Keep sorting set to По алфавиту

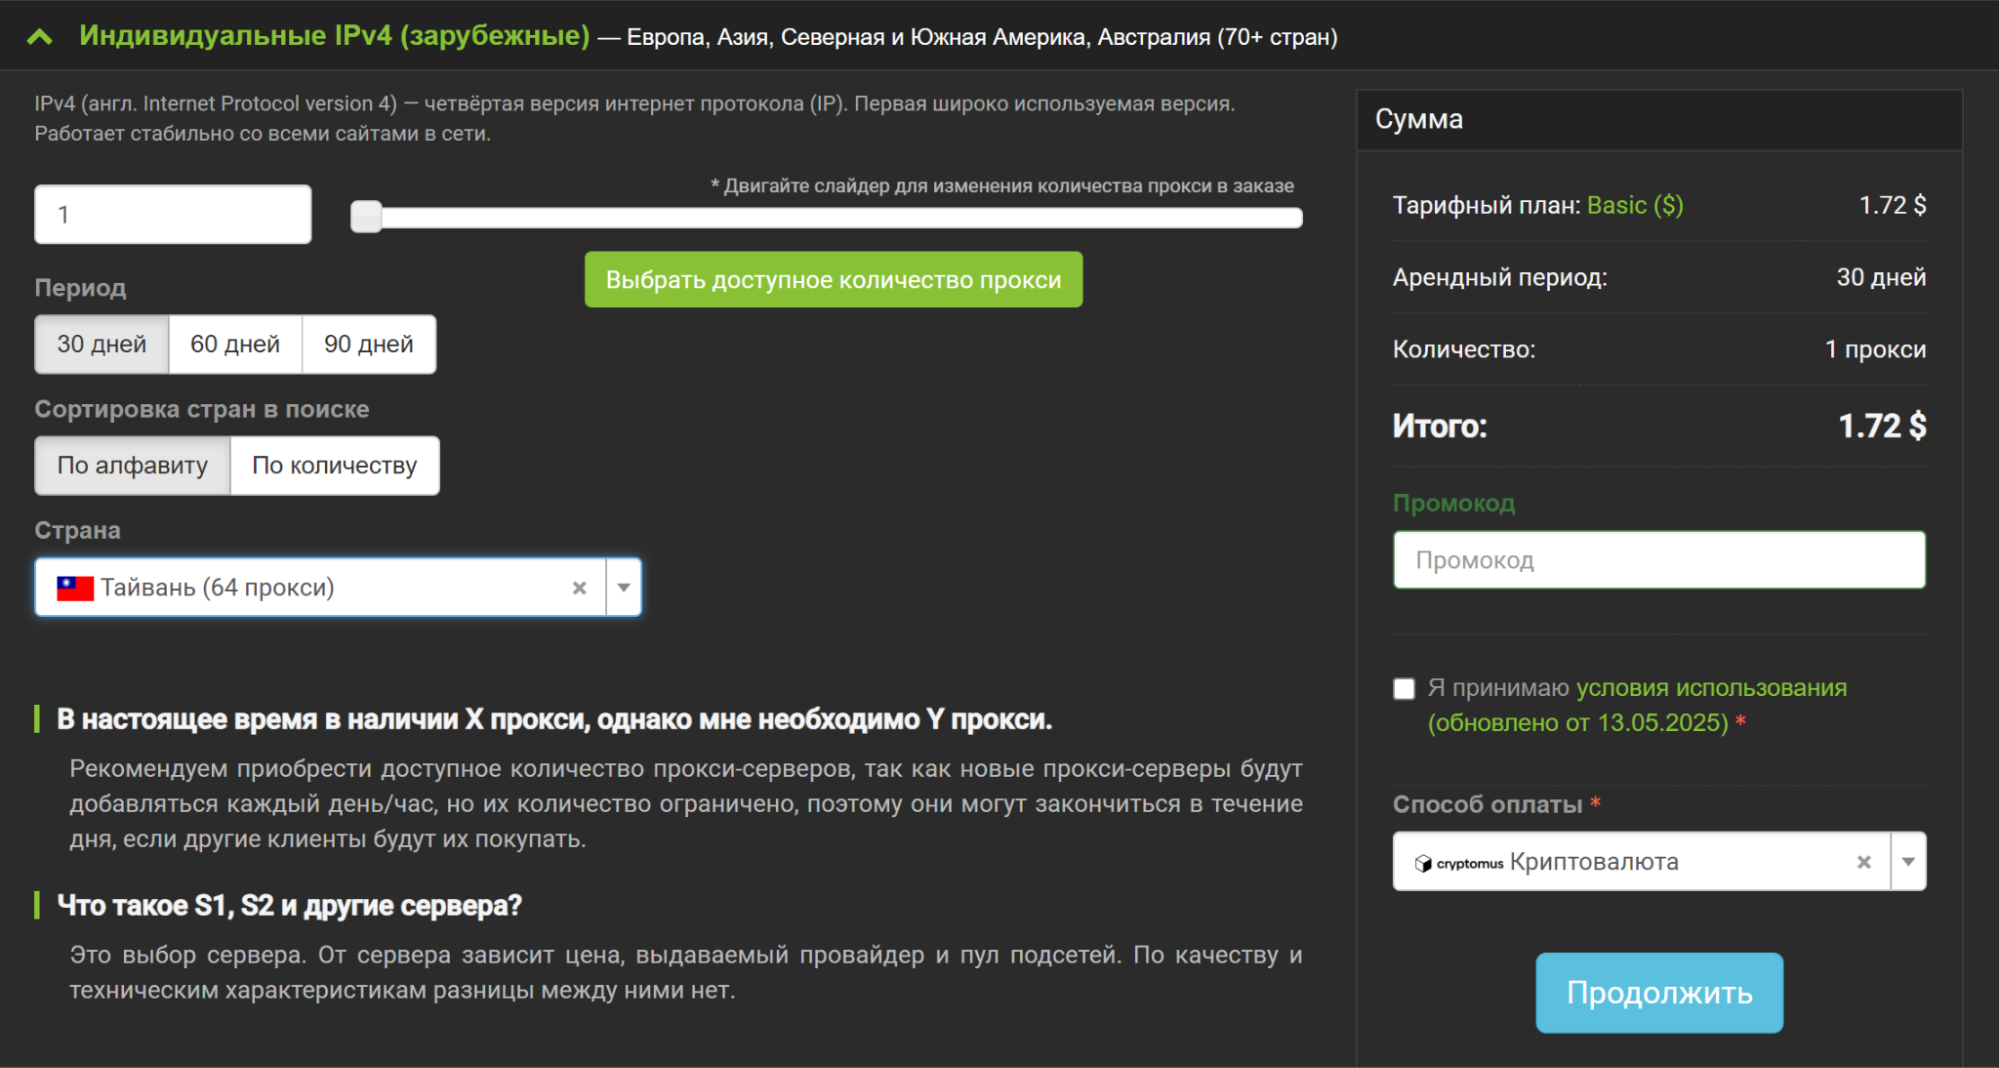tap(132, 465)
